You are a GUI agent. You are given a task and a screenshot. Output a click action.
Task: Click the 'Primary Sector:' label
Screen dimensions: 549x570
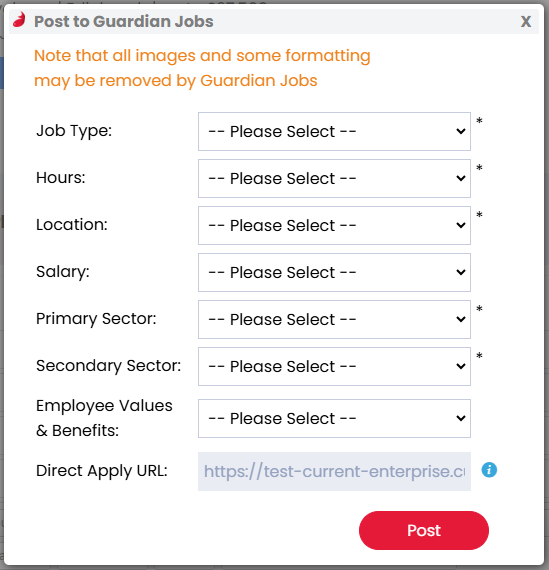point(96,319)
